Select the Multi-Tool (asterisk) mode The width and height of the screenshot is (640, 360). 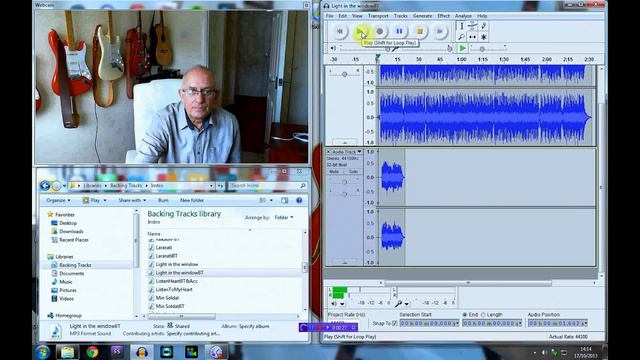pos(483,37)
